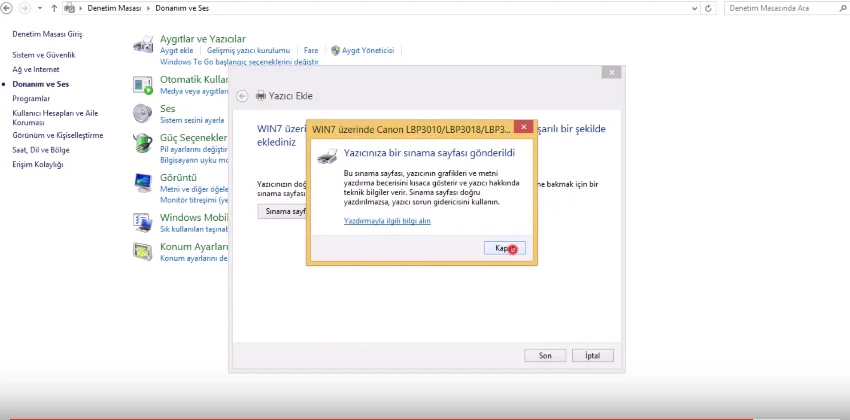Viewport: 850px width, 420px height.
Task: Click the Aygıtlar ve Yazıcılar printer icon
Action: pyautogui.click(x=143, y=44)
